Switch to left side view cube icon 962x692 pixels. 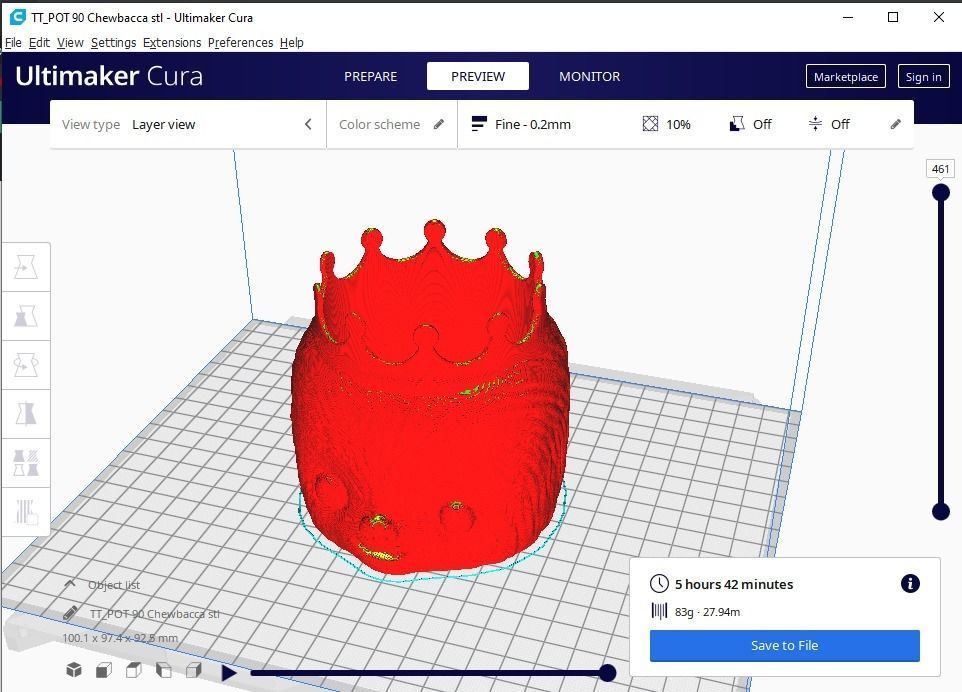click(164, 669)
